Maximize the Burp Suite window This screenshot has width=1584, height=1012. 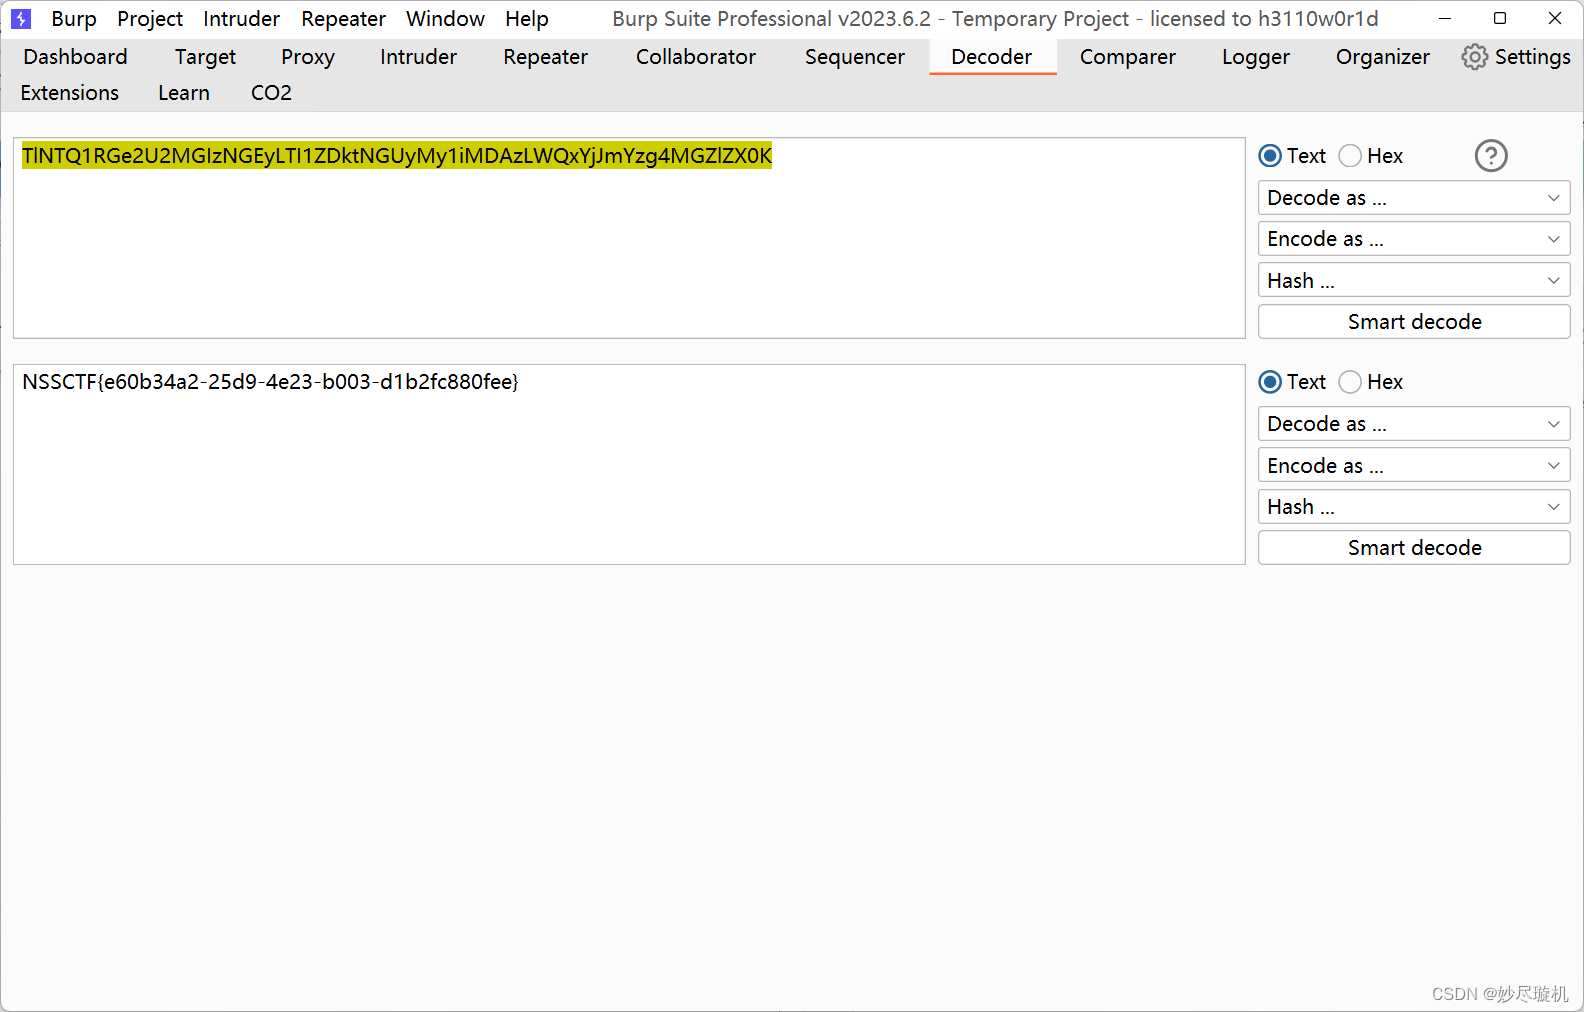tap(1500, 19)
